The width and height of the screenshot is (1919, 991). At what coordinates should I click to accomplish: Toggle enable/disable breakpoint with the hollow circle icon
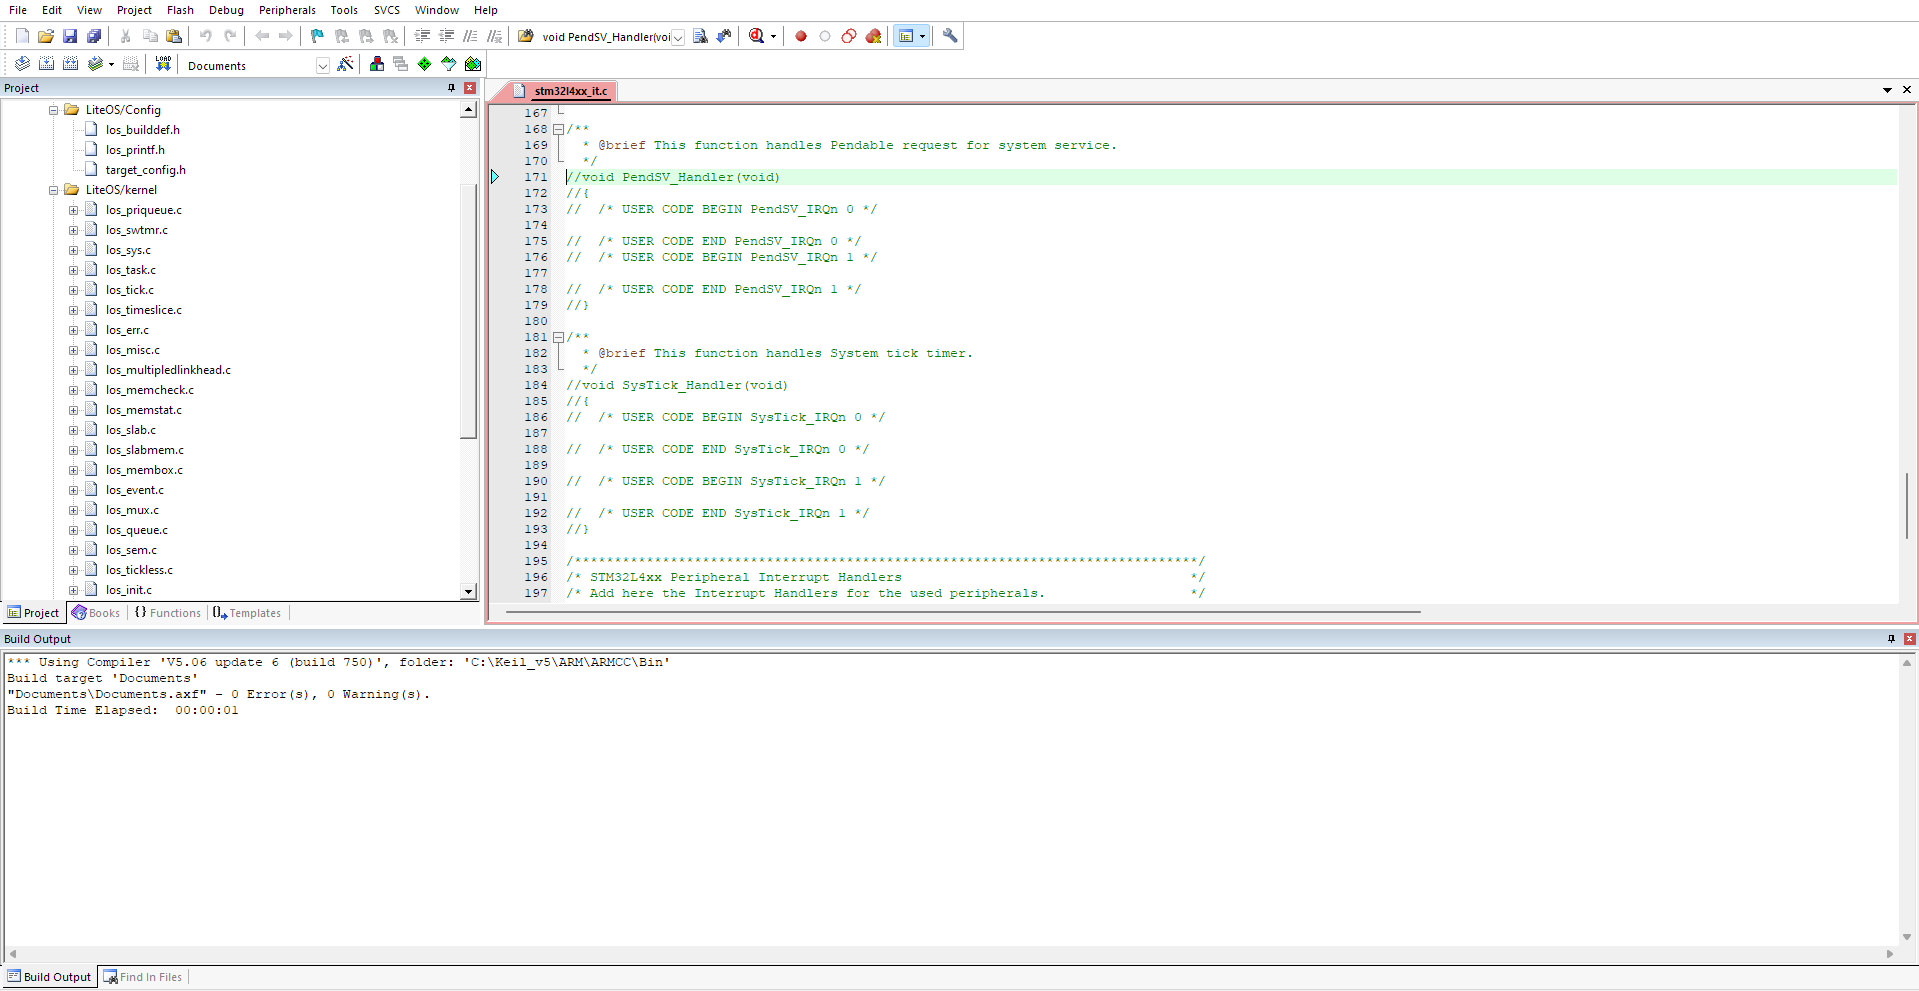[825, 36]
